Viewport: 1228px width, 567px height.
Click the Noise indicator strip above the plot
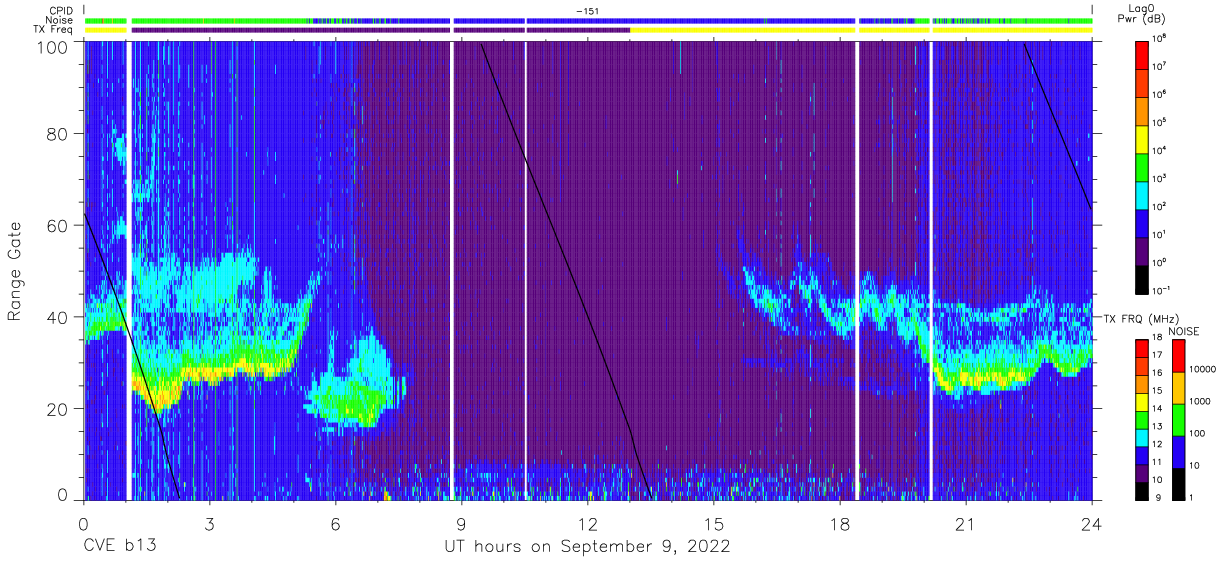point(587,20)
